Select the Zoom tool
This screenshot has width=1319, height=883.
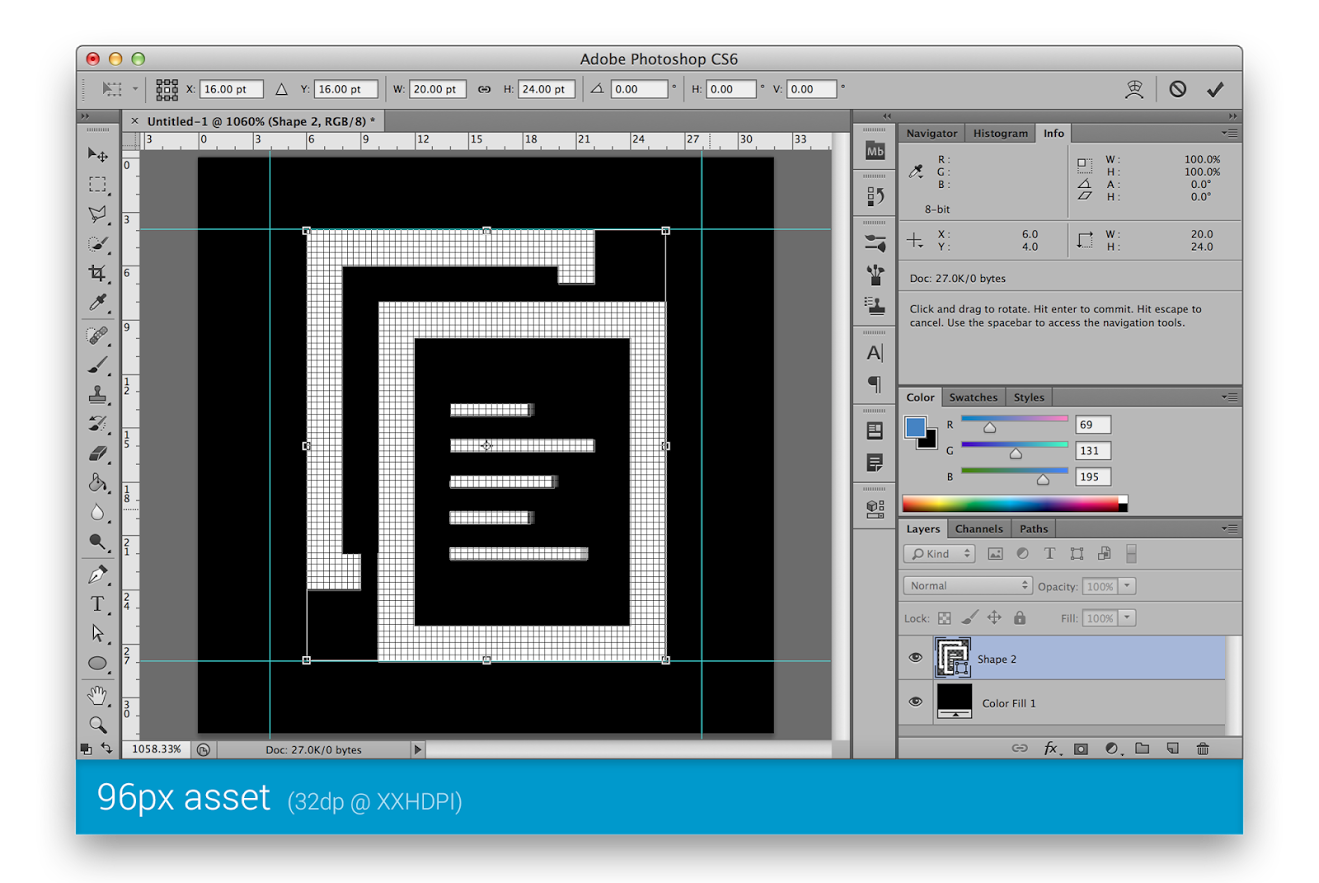[97, 724]
